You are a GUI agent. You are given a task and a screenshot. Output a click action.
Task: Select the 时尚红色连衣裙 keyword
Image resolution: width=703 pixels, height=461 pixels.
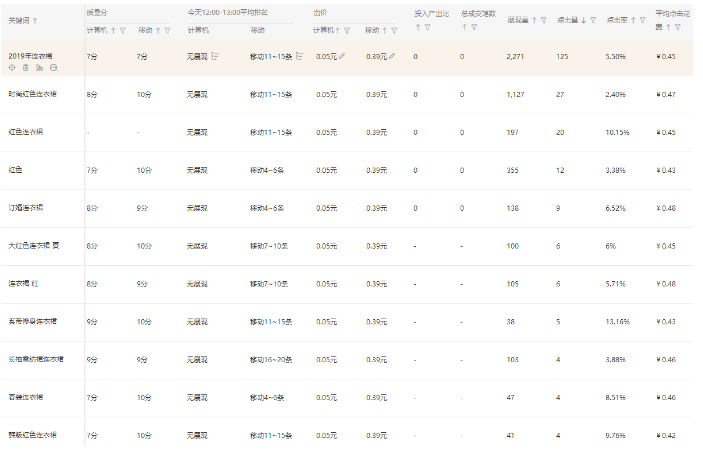pyautogui.click(x=32, y=94)
